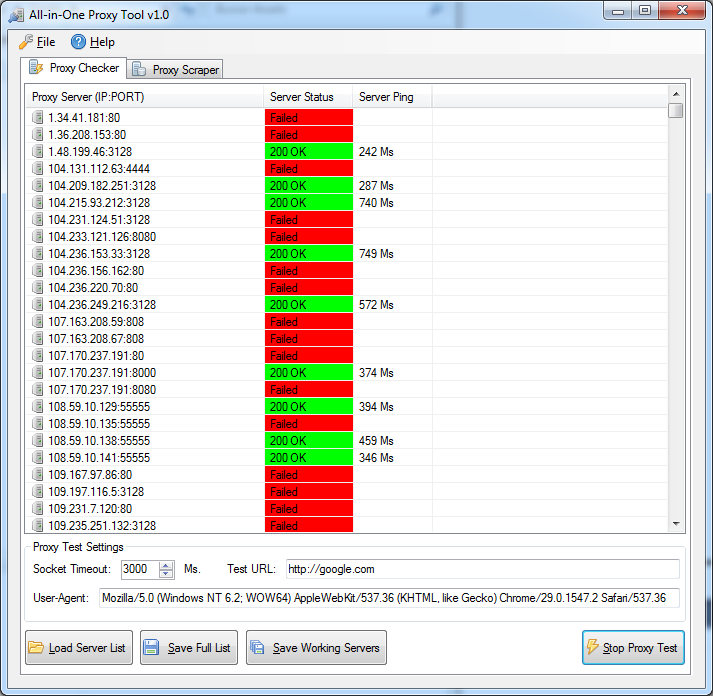Sort by Server Status column header
Image resolution: width=713 pixels, height=696 pixels.
(308, 97)
